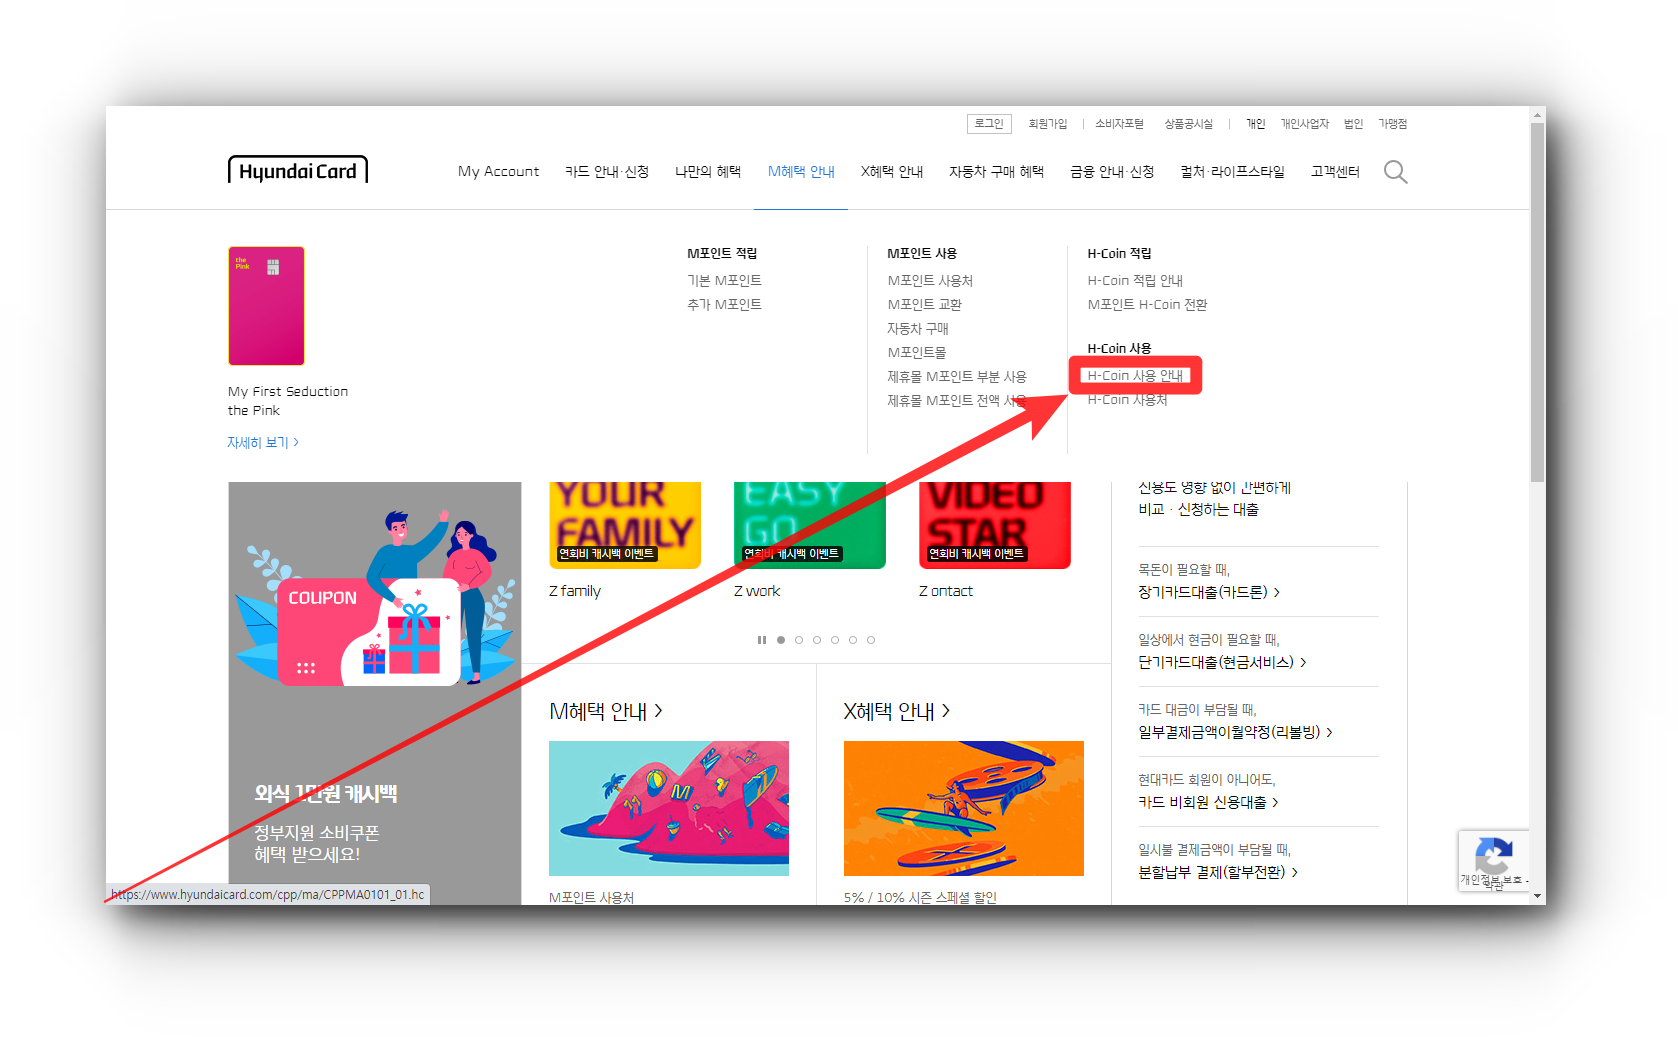Open 일부결제금액이월약정(리볼빙) link
Image resolution: width=1678 pixels, height=1037 pixels.
click(x=1235, y=732)
